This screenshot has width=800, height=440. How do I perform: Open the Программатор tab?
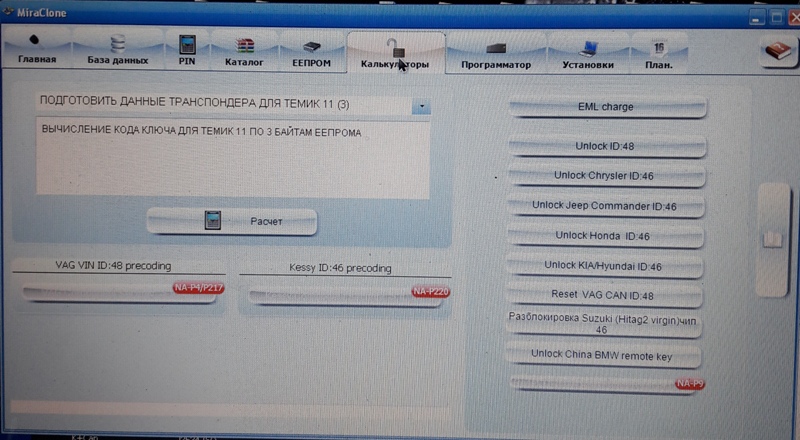click(495, 55)
